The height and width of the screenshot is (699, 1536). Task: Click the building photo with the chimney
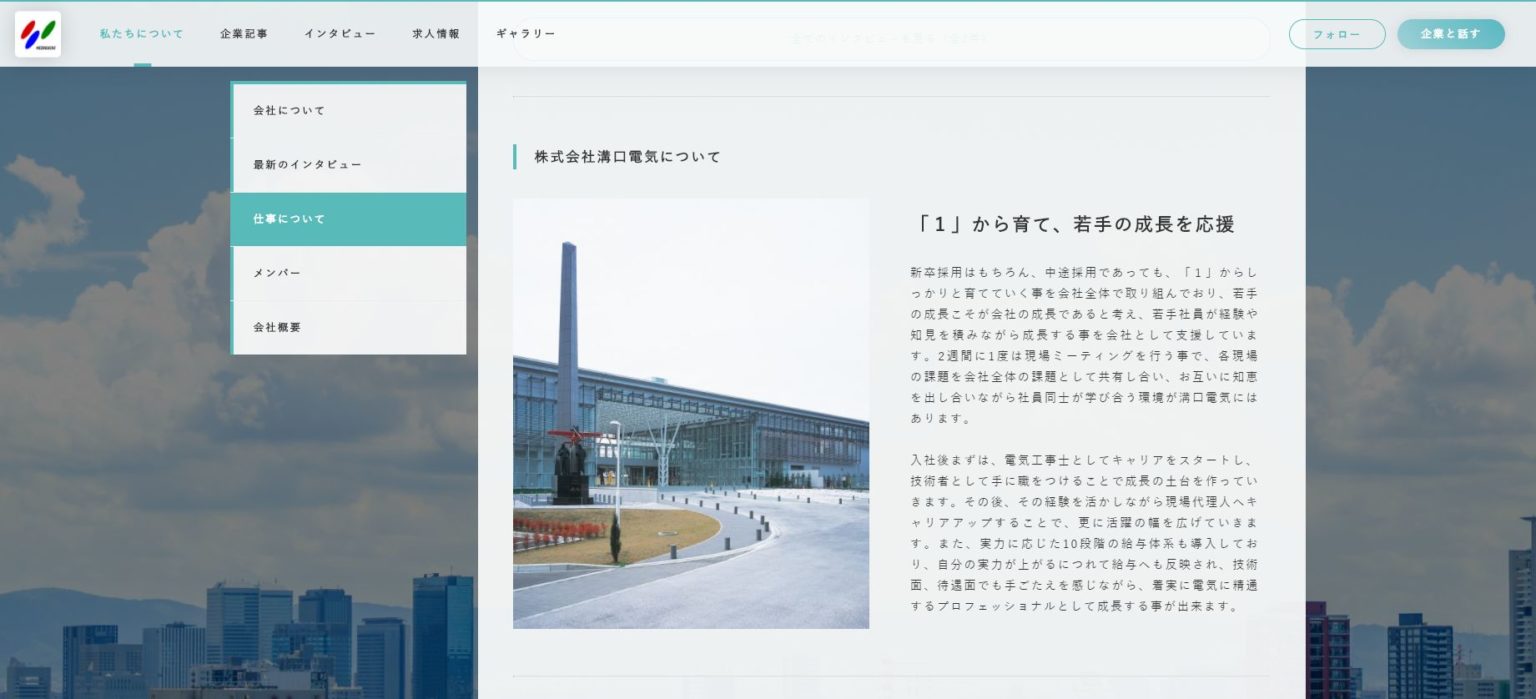pos(691,413)
